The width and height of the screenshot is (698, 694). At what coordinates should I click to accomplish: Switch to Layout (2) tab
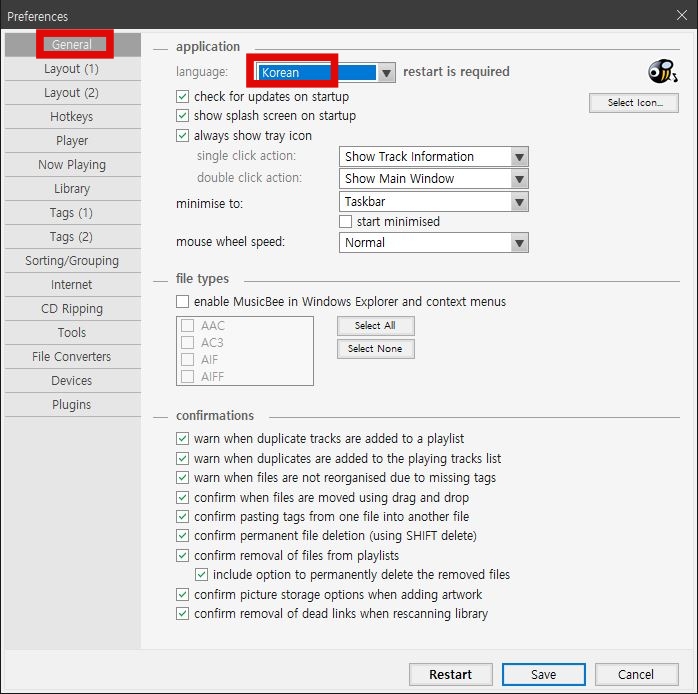click(x=73, y=93)
